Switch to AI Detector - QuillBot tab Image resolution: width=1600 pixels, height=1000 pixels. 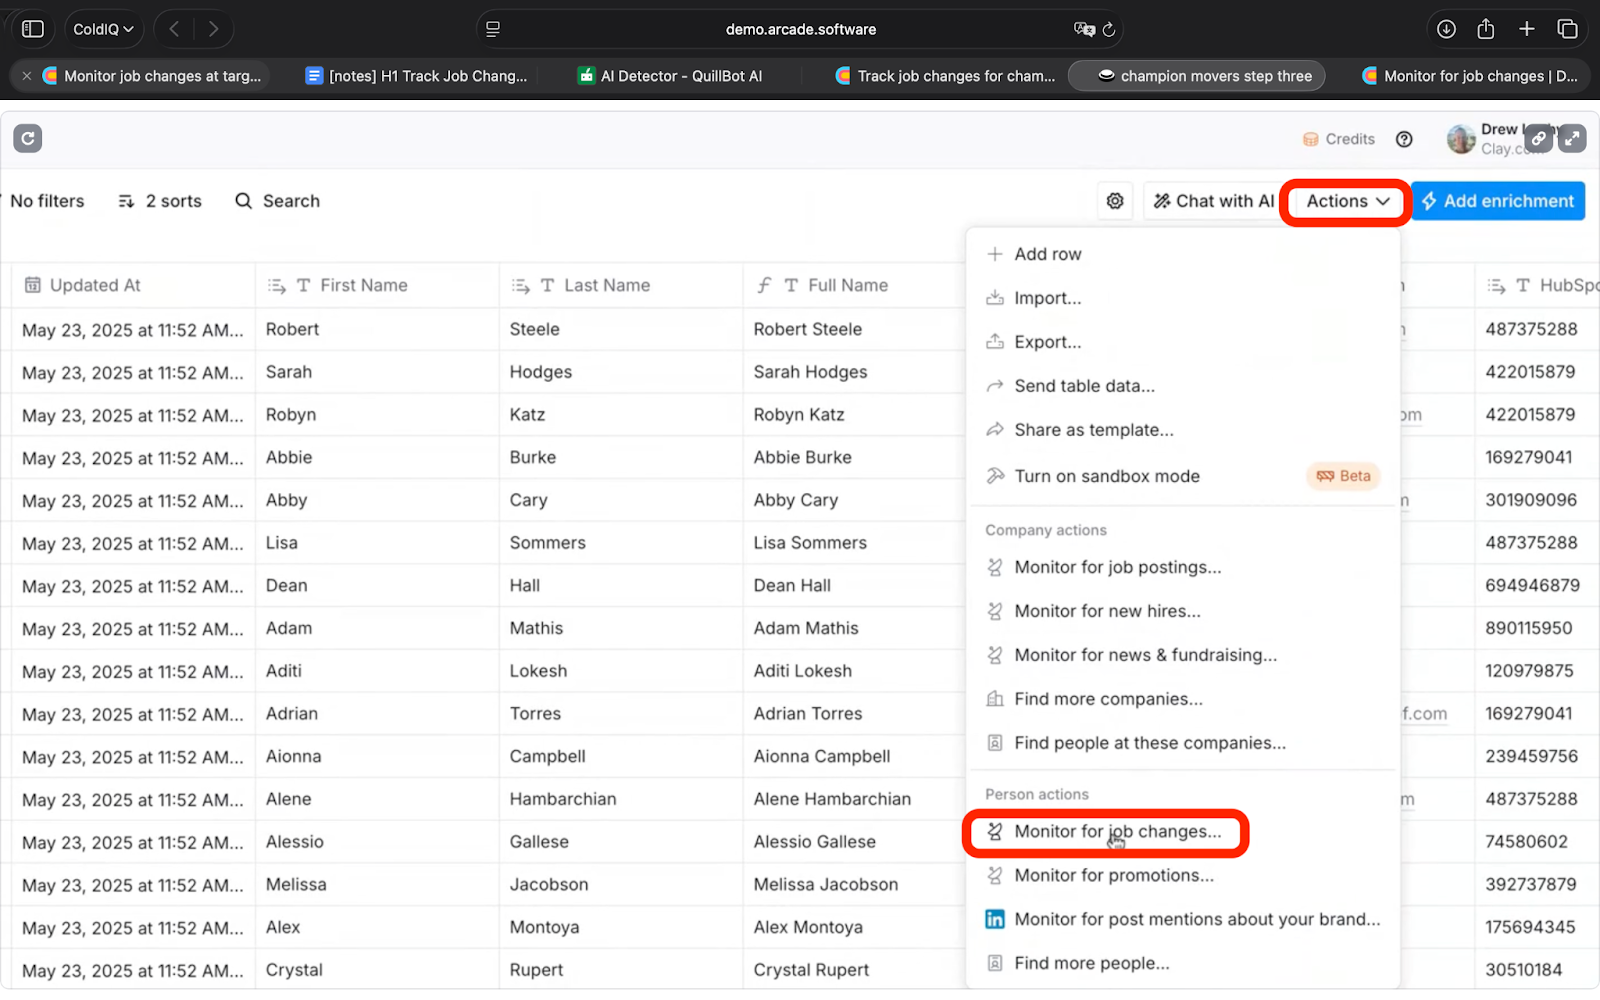click(680, 76)
